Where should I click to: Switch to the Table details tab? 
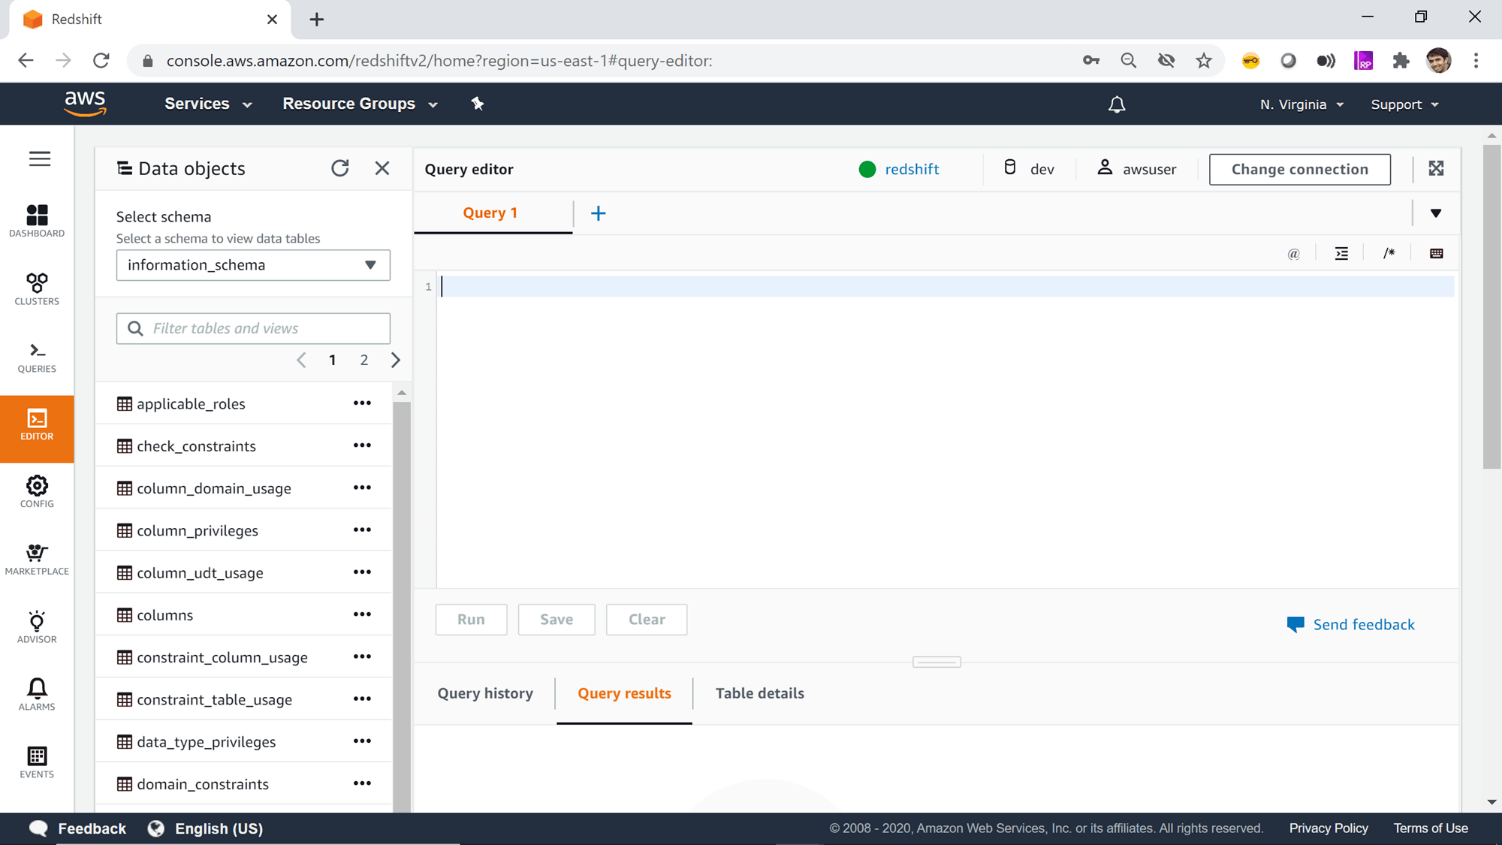[x=759, y=693]
